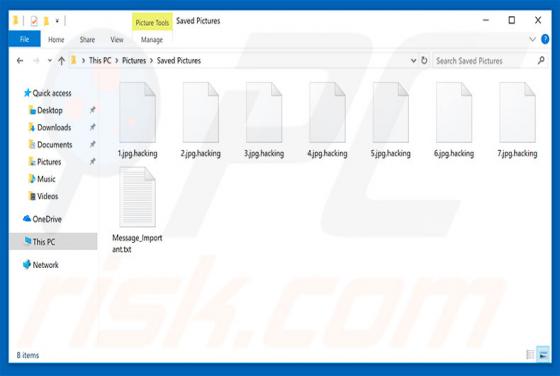
Task: Click the Search Saved Pictures field
Action: point(489,60)
